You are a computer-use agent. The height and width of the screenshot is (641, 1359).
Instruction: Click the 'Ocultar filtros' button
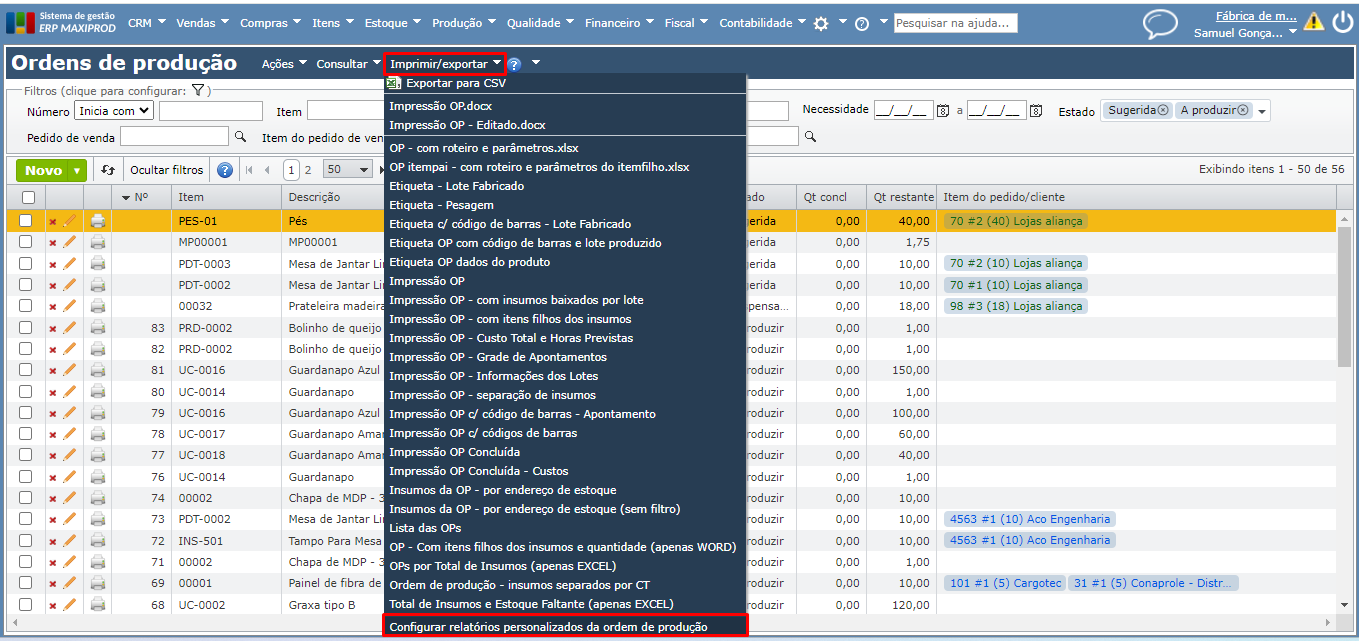point(166,170)
